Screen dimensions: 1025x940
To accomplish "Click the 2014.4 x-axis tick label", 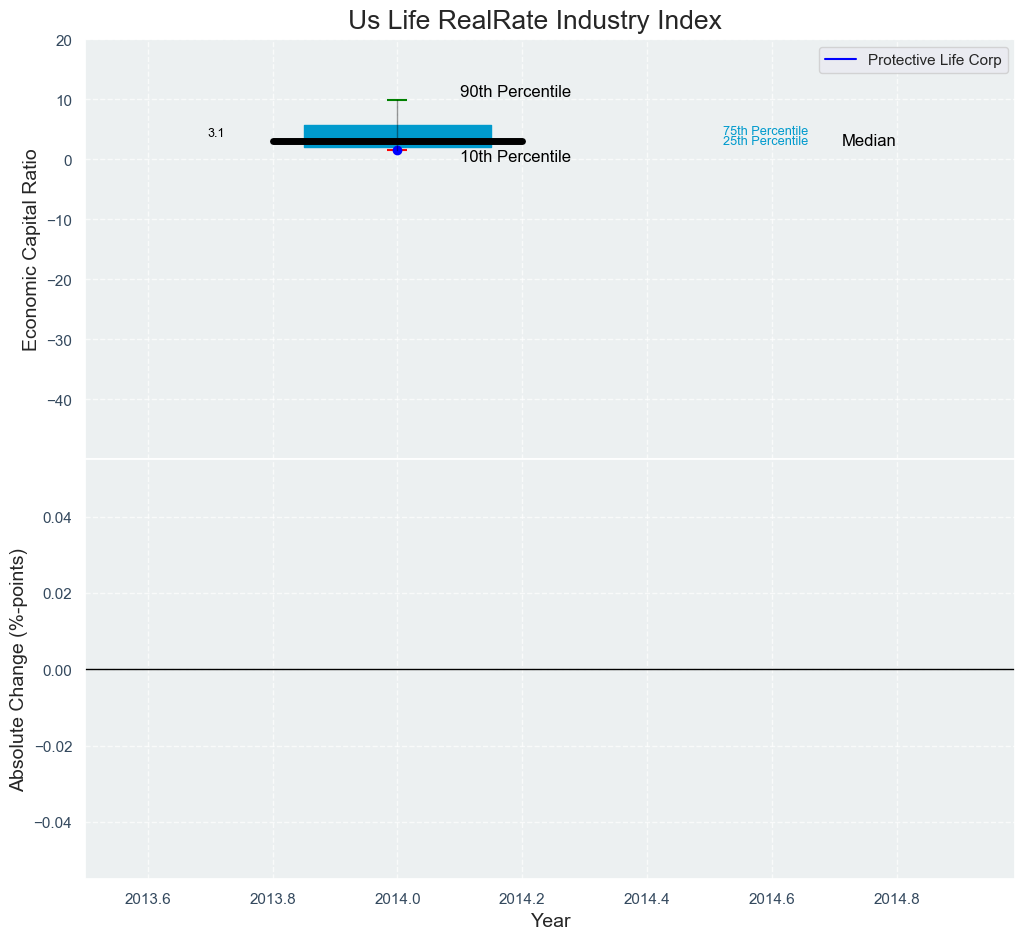I will [x=646, y=898].
